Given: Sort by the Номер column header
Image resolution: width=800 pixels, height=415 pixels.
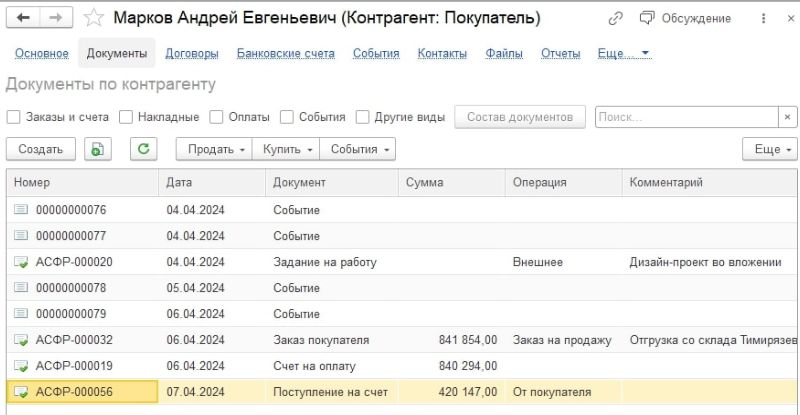Looking at the screenshot, I should pyautogui.click(x=82, y=182).
